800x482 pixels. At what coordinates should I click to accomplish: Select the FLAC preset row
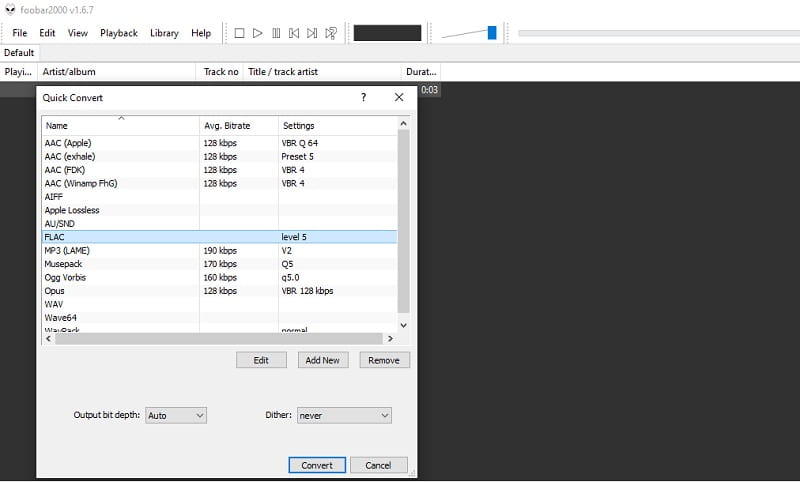[219, 237]
